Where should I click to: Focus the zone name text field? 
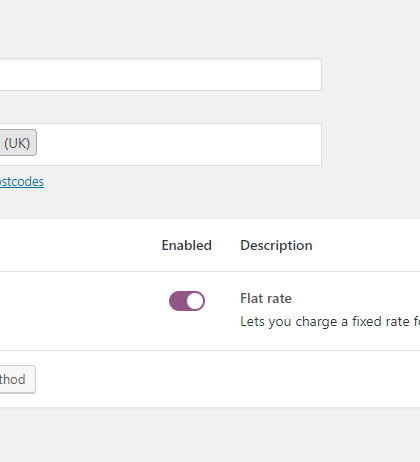(160, 74)
